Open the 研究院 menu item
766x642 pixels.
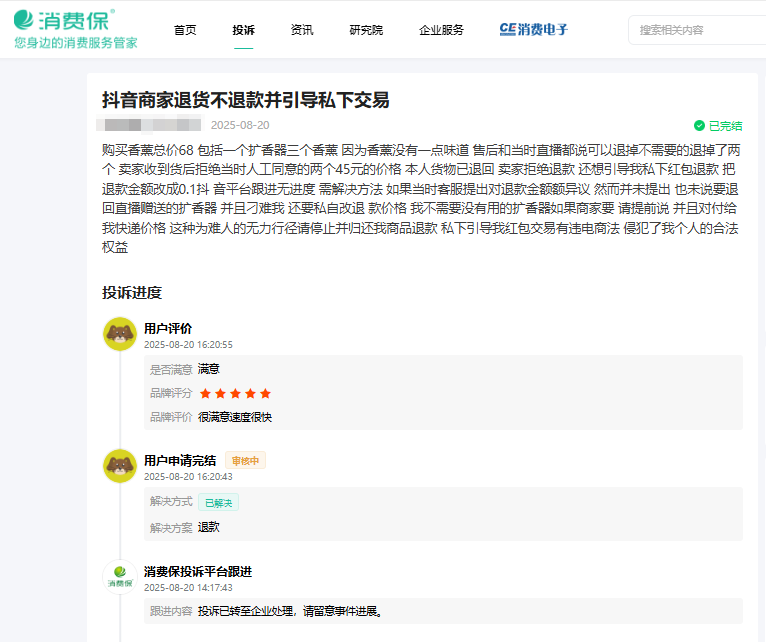366,30
